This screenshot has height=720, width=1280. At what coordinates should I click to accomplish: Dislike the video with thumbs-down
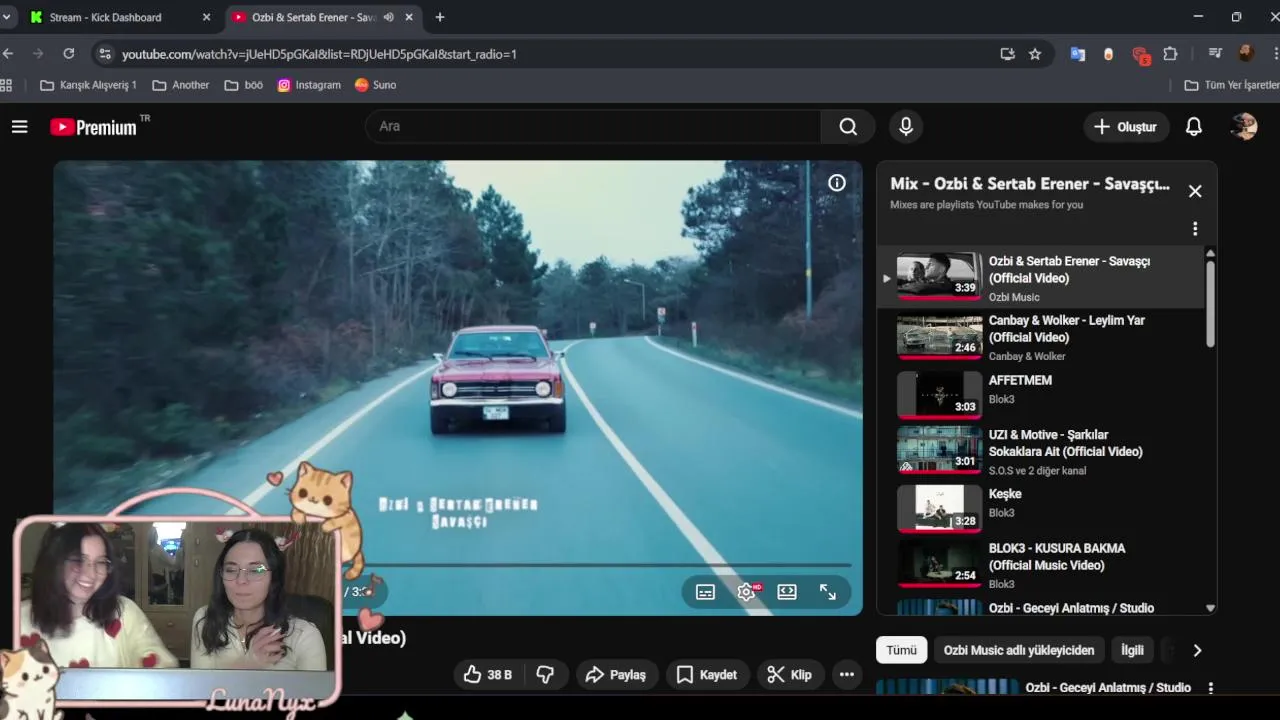point(545,675)
